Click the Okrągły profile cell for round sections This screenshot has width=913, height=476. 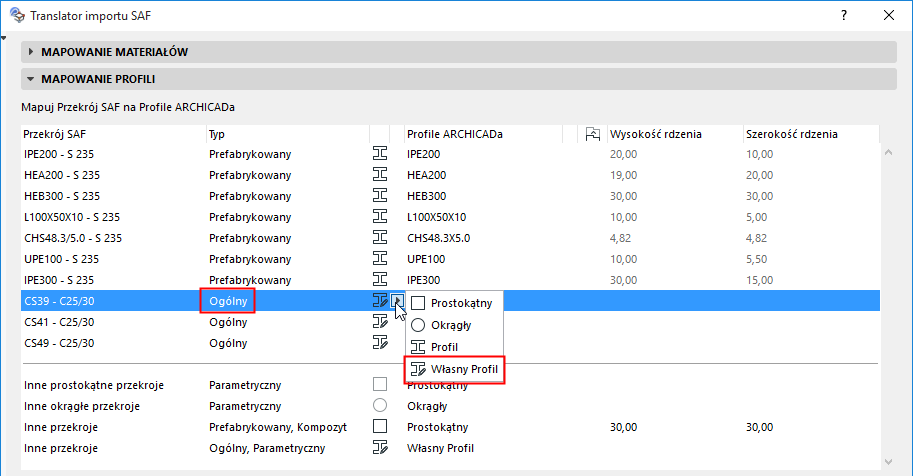(427, 406)
